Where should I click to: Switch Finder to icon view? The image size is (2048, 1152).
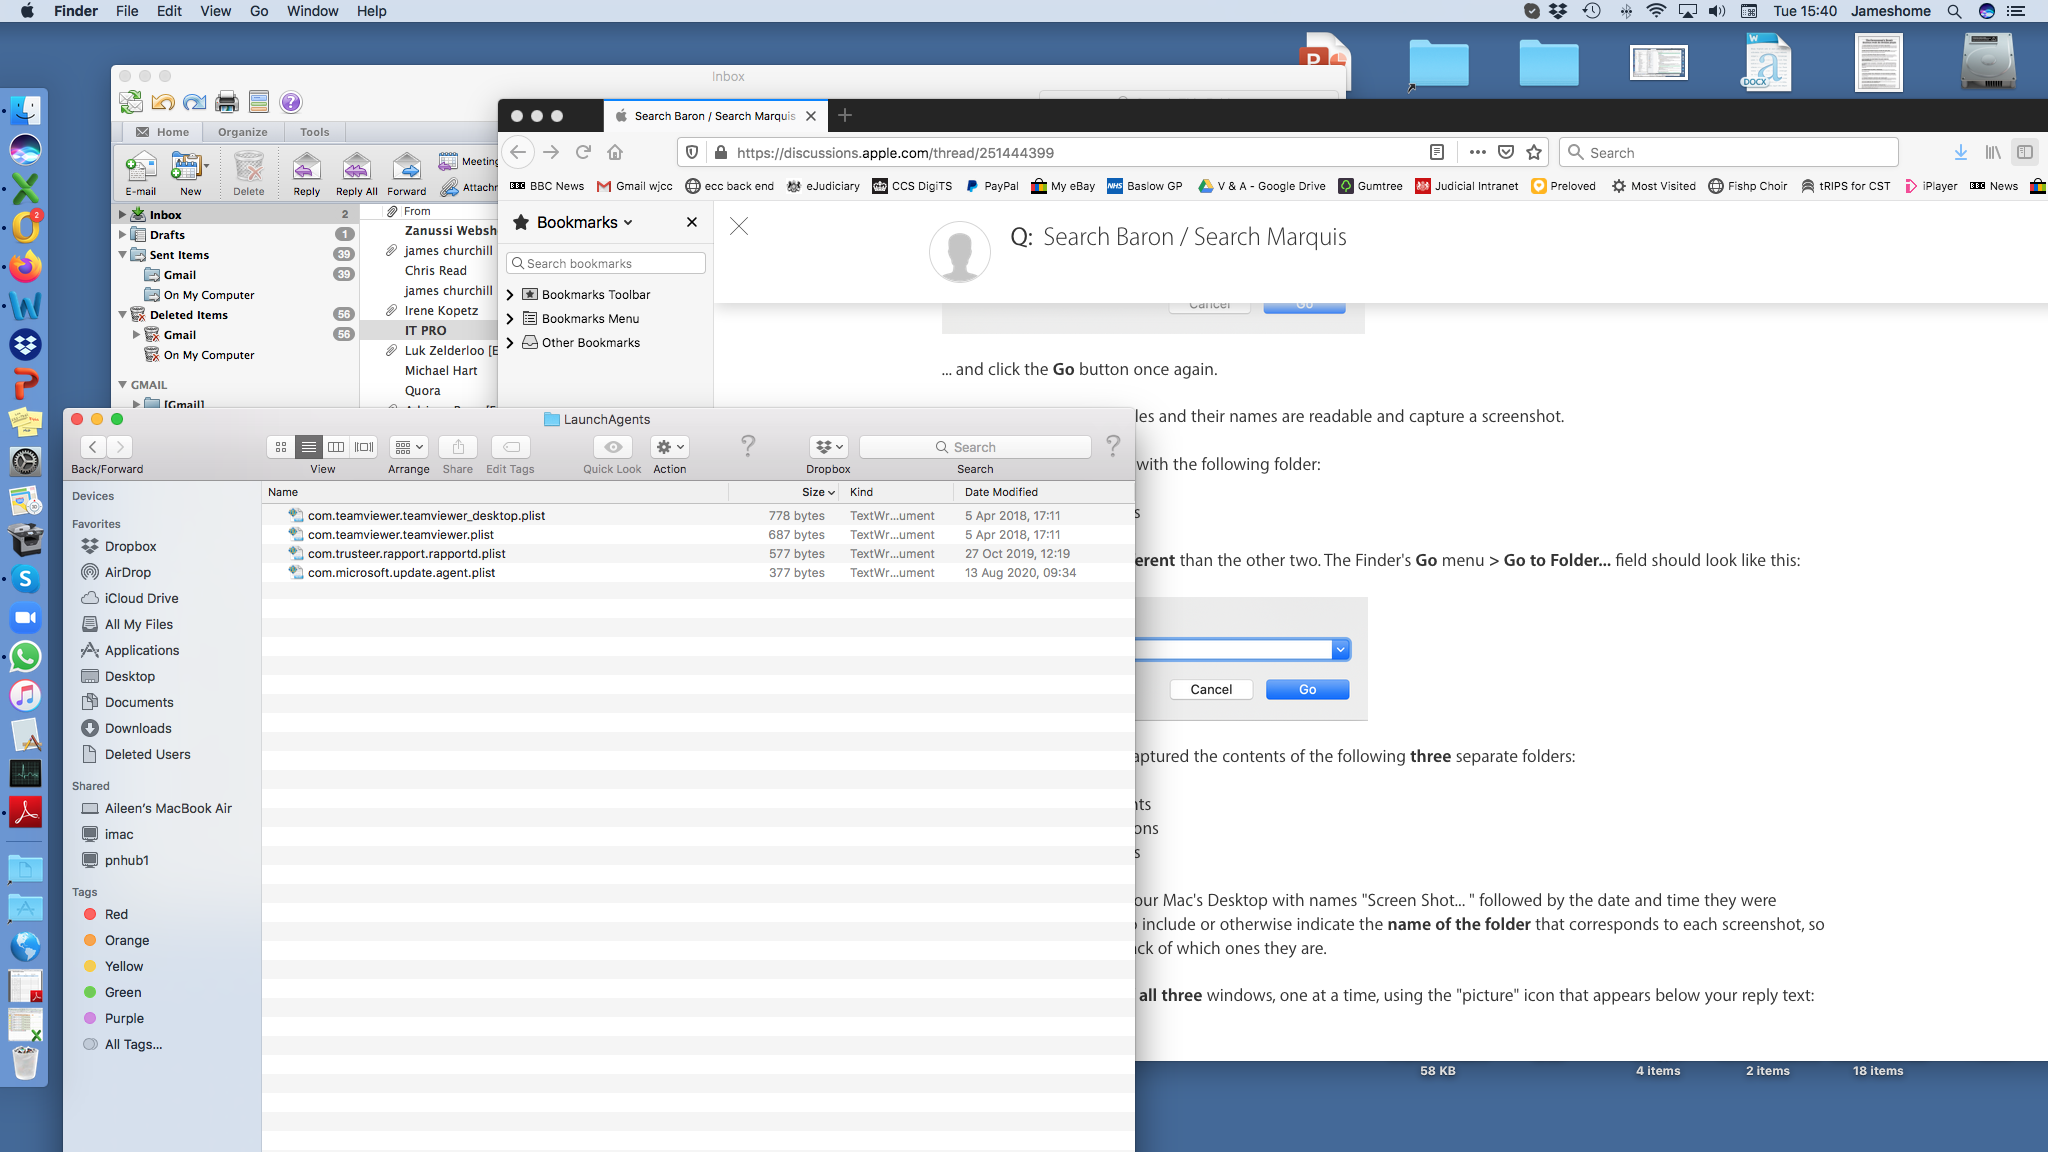click(x=281, y=447)
